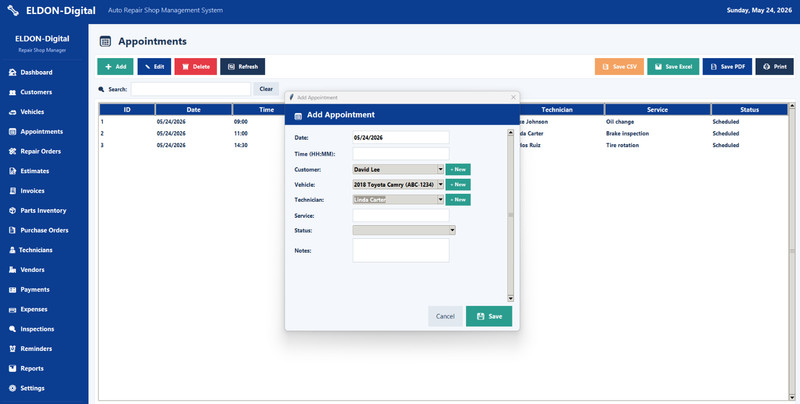Click the Expenses card icon

coord(13,310)
